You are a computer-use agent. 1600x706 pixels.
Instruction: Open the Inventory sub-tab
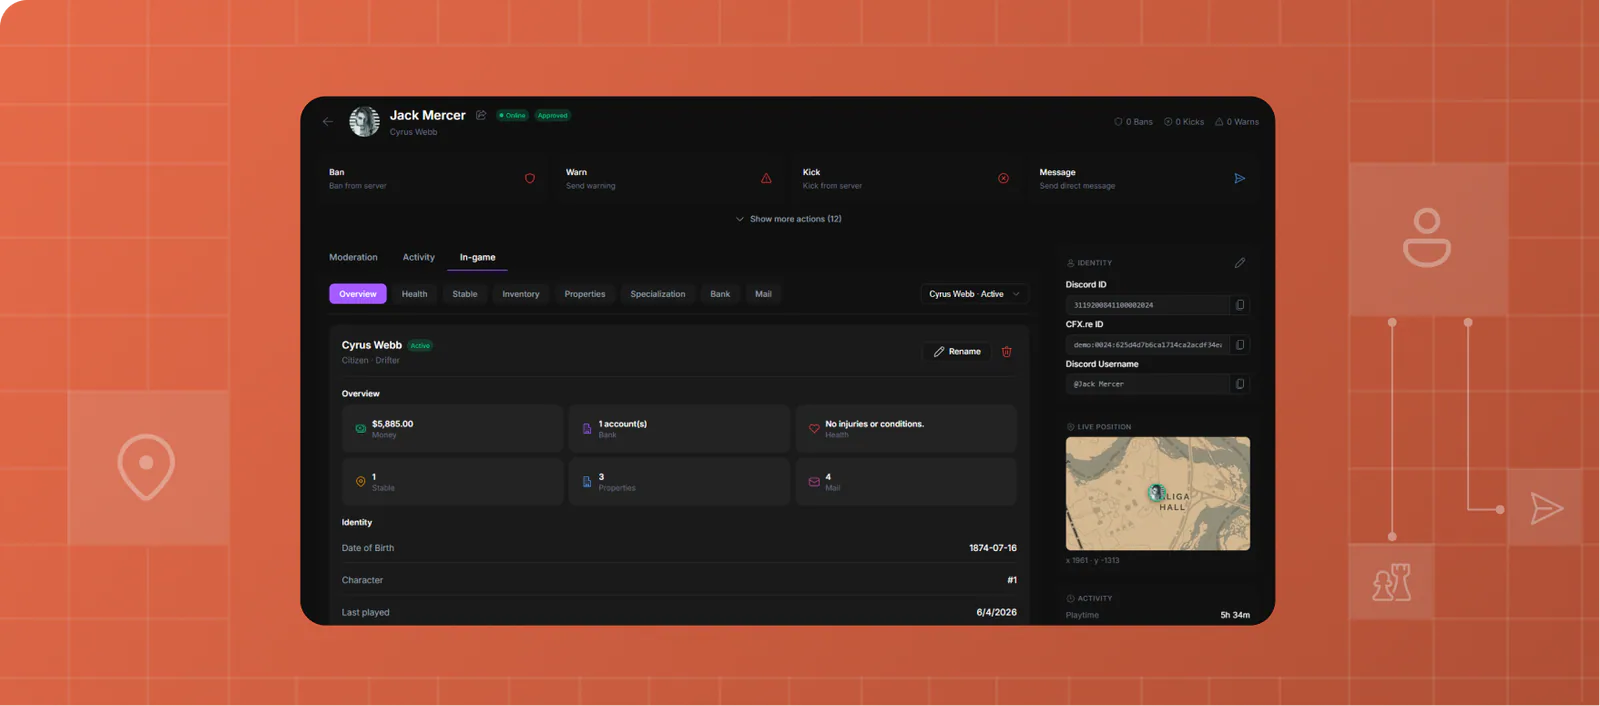pyautogui.click(x=520, y=294)
